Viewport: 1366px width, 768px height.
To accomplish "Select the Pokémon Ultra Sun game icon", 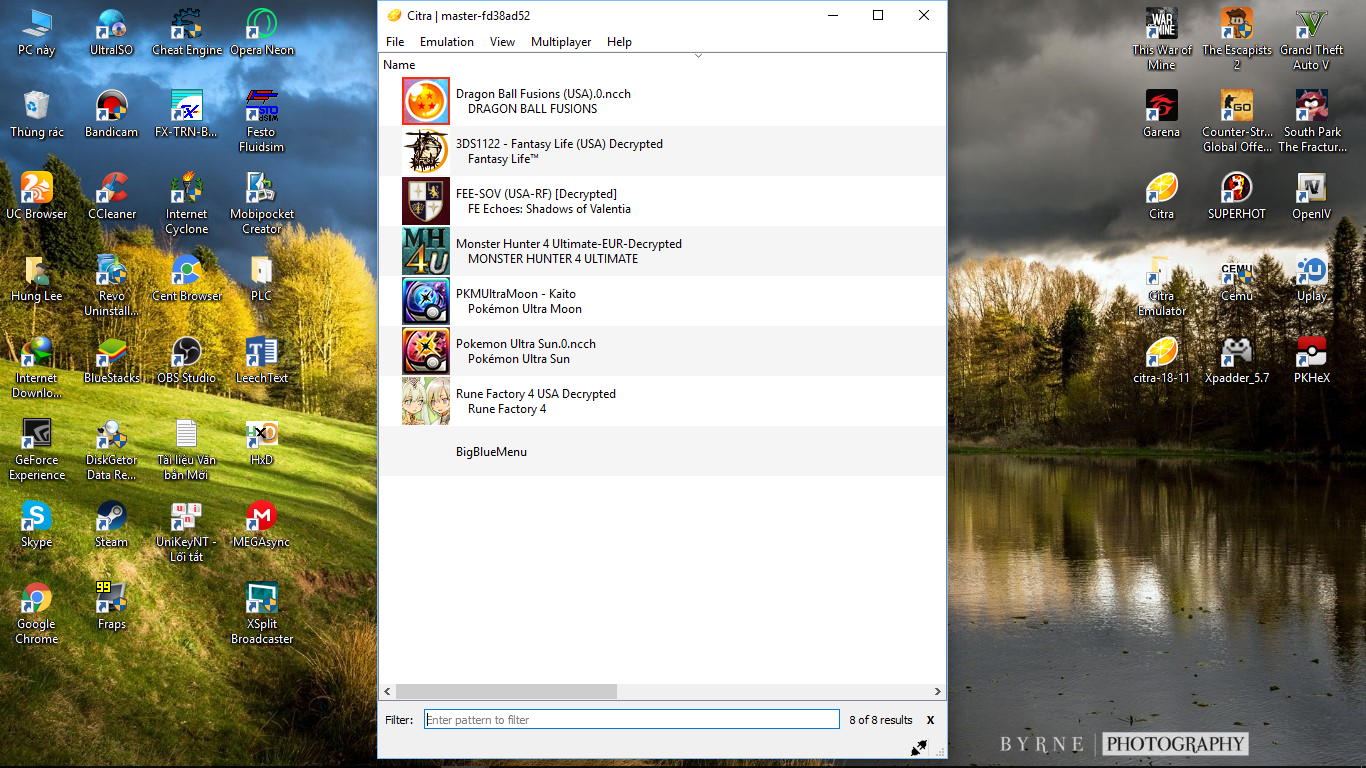I will [426, 351].
